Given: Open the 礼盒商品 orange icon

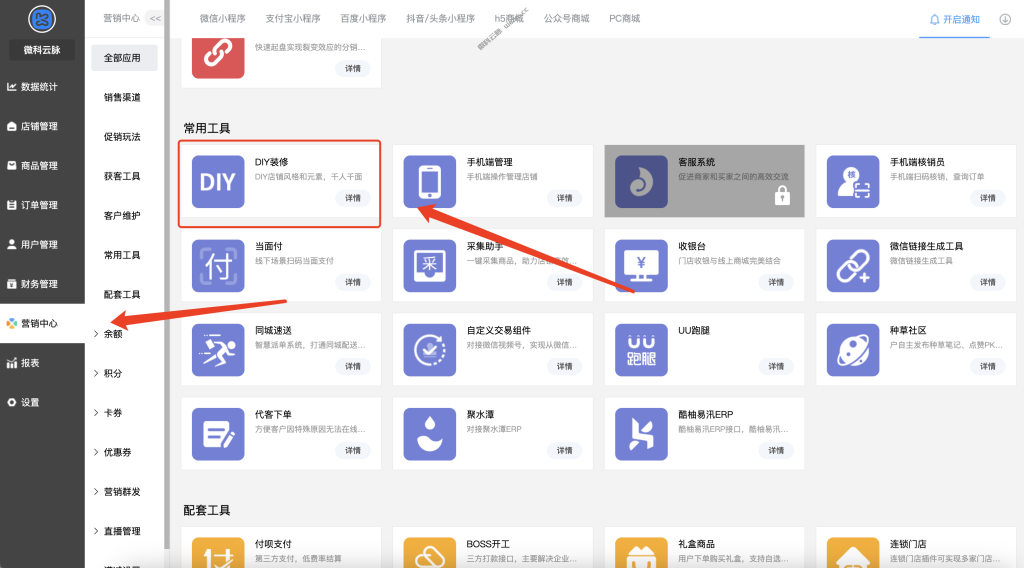Looking at the screenshot, I should coord(641,553).
